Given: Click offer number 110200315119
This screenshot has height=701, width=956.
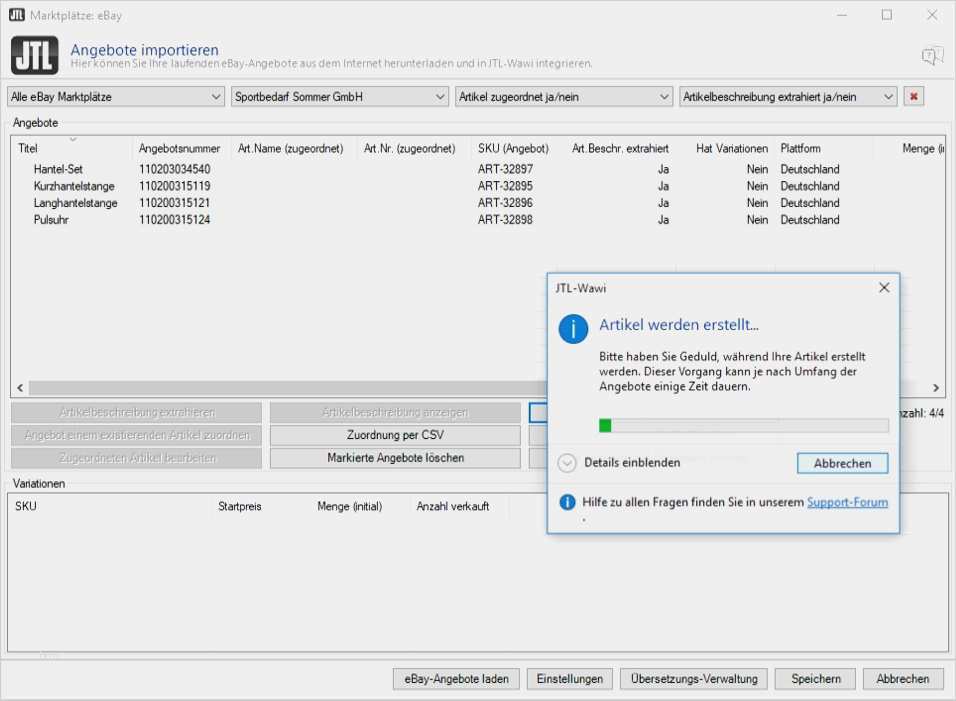Looking at the screenshot, I should (x=174, y=186).
